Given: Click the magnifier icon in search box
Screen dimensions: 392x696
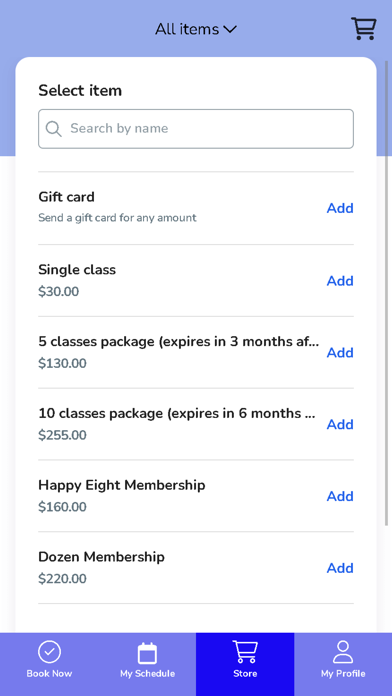Looking at the screenshot, I should pyautogui.click(x=54, y=129).
